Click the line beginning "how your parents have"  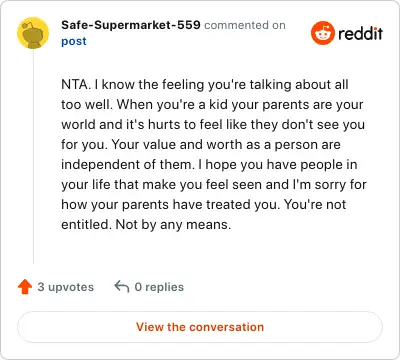(x=204, y=205)
